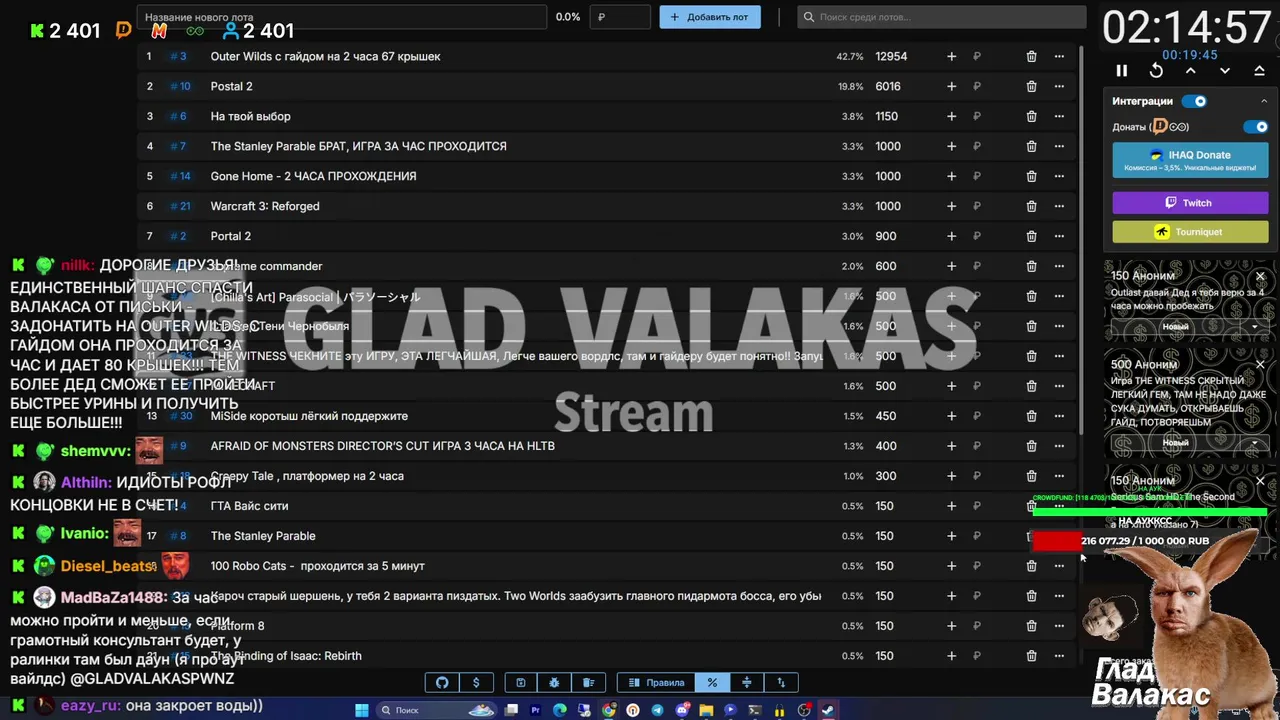Delete the Platform 8 lot

pos(1031,626)
